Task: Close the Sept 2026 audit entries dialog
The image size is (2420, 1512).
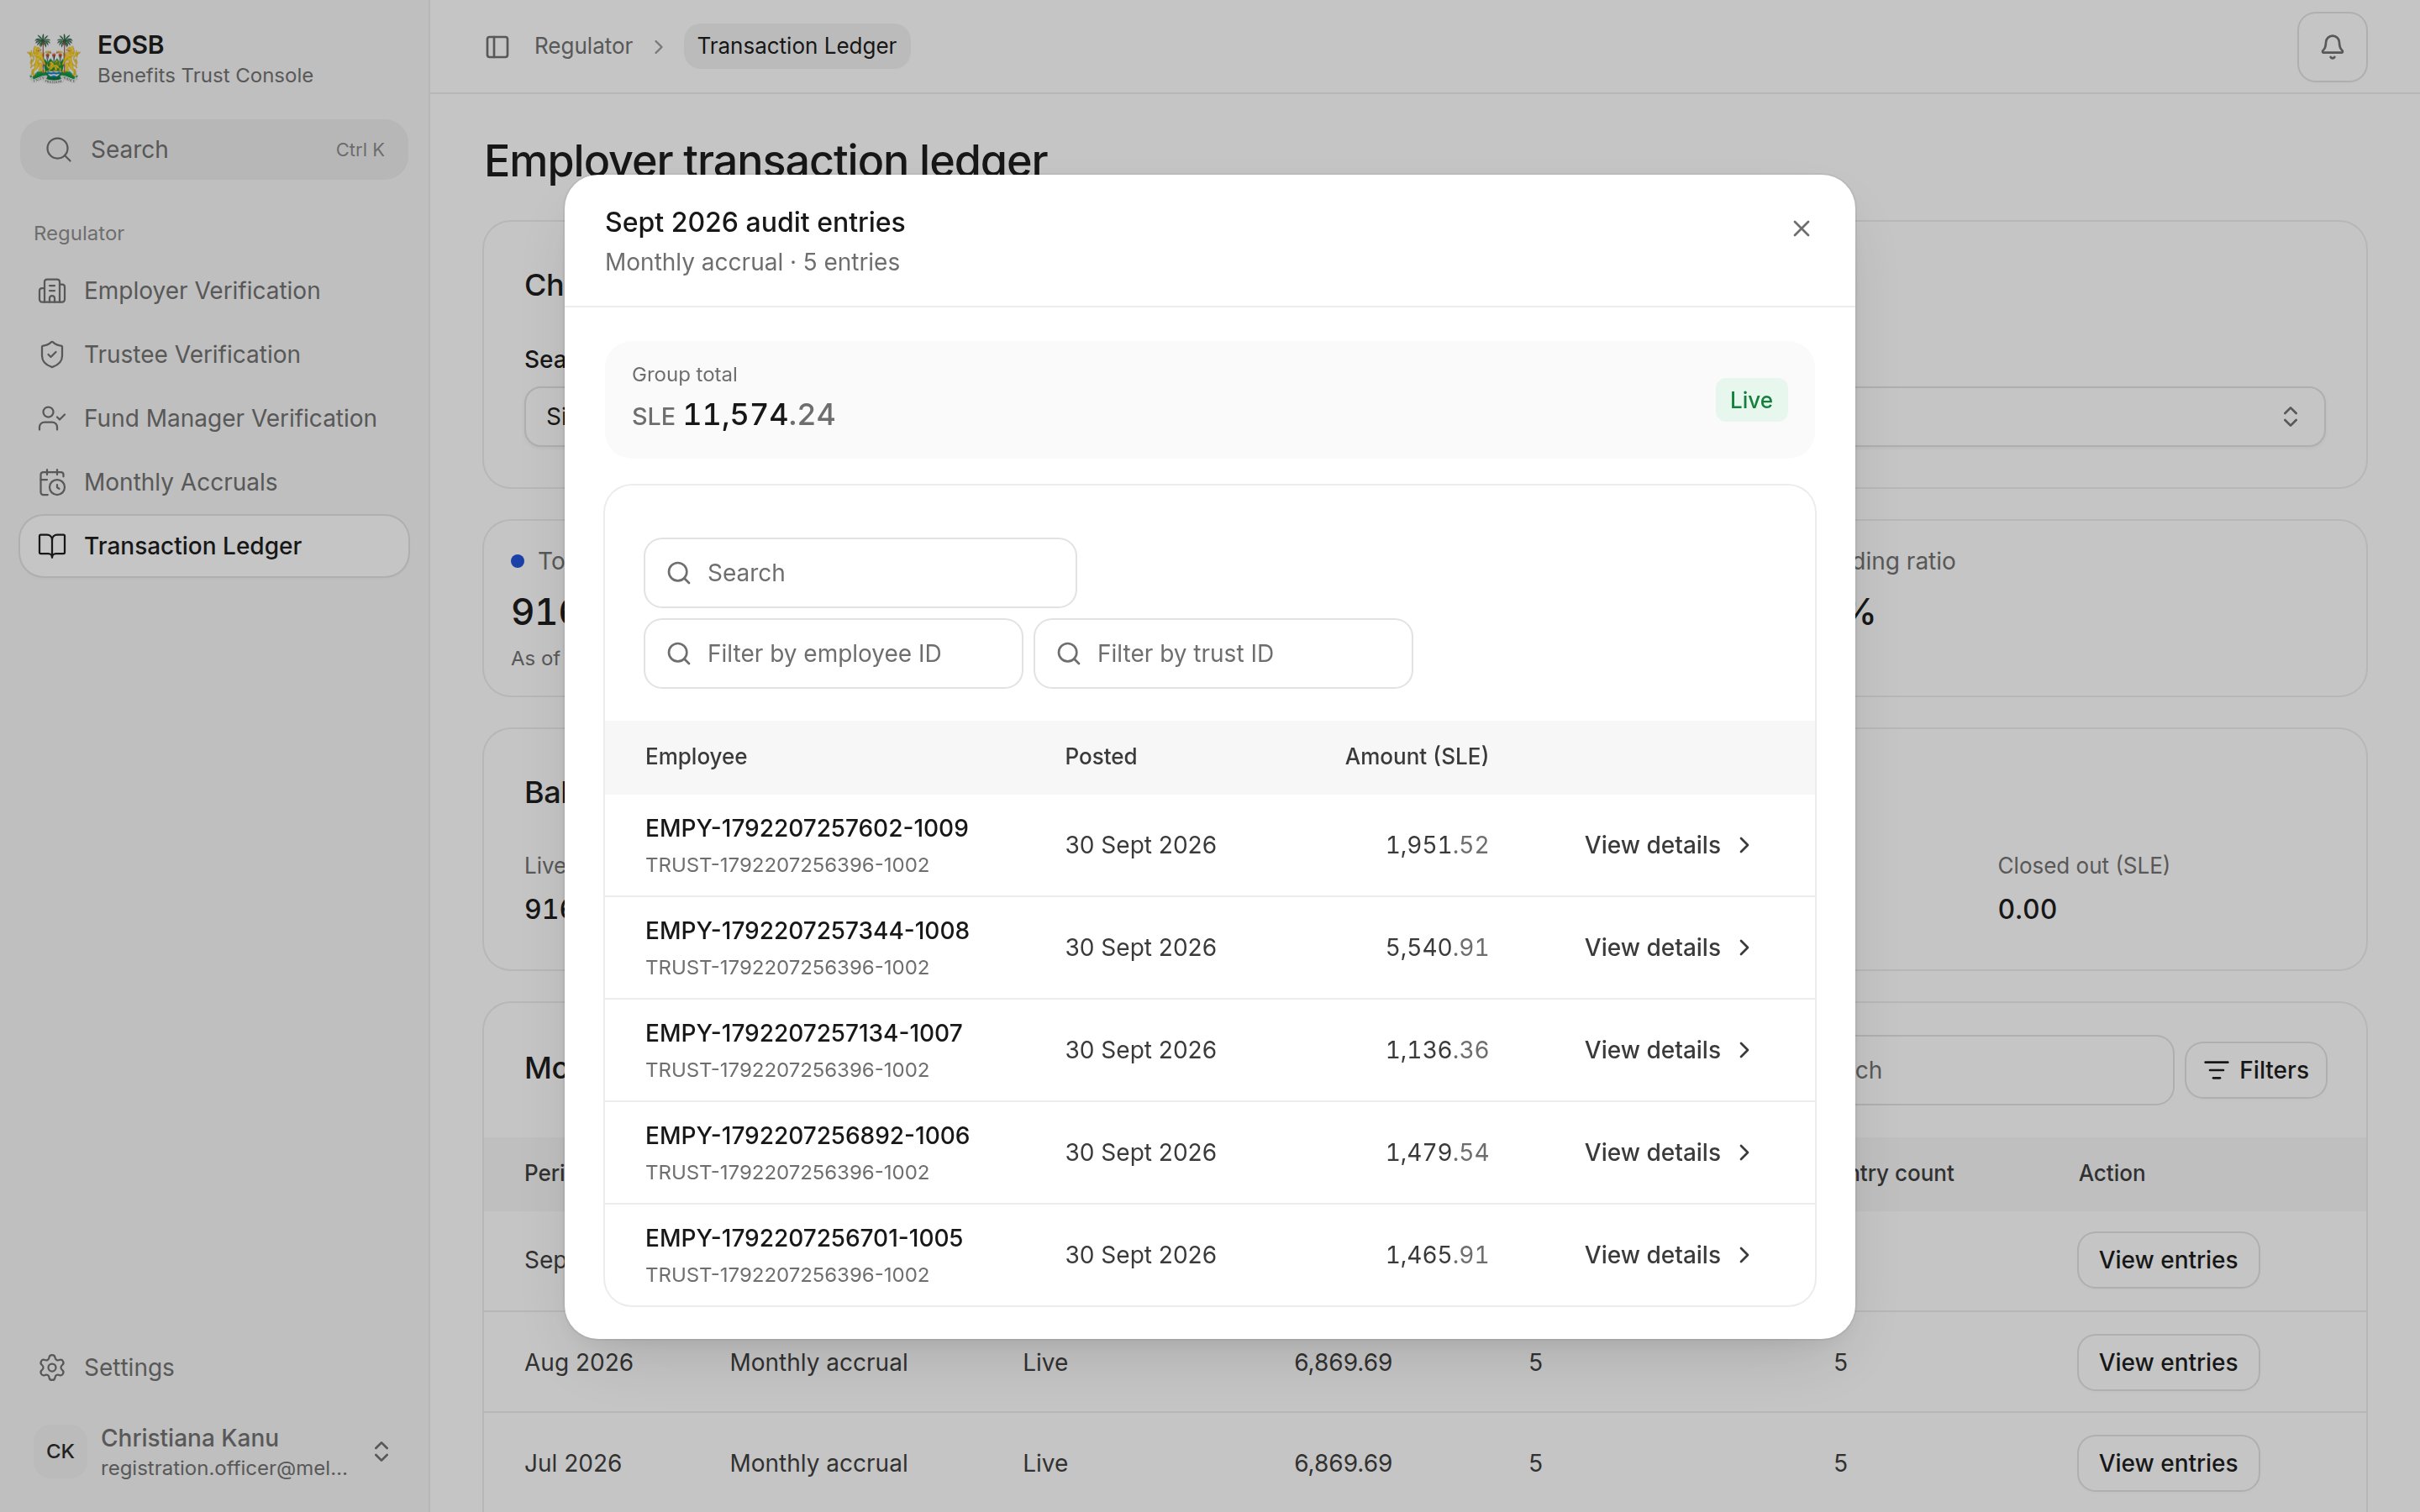Action: tap(1801, 229)
